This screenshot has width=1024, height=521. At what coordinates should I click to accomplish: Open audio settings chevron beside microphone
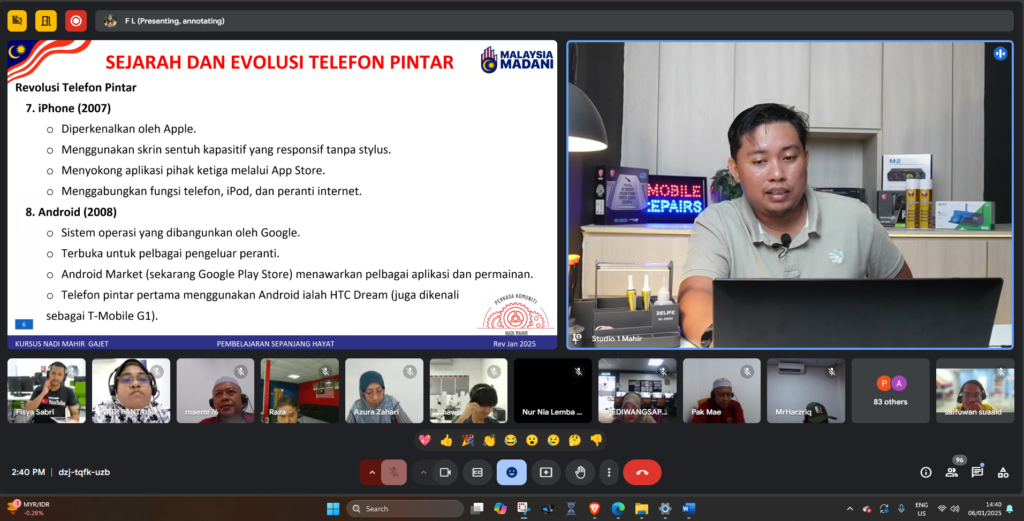point(372,472)
